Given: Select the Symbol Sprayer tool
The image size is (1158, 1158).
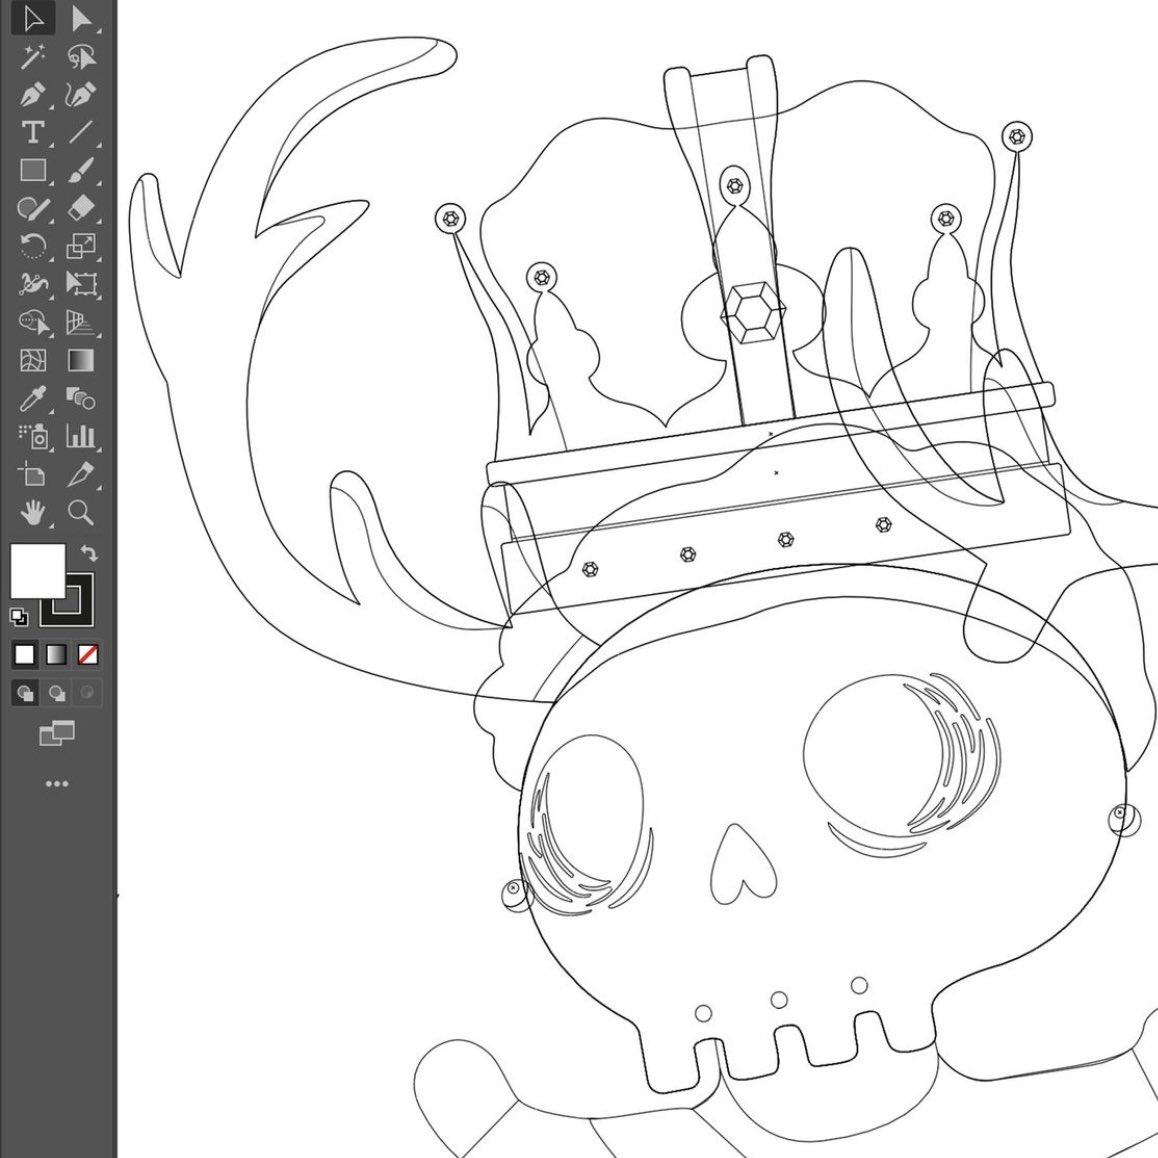Looking at the screenshot, I should (33, 436).
